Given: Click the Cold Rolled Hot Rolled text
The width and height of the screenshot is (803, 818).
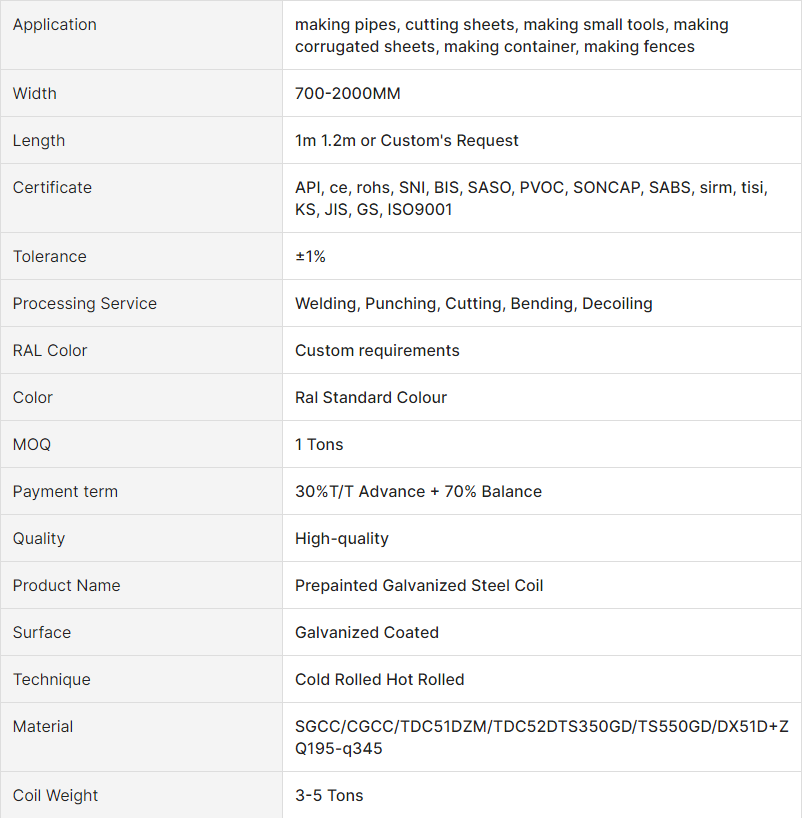Looking at the screenshot, I should (x=379, y=679).
